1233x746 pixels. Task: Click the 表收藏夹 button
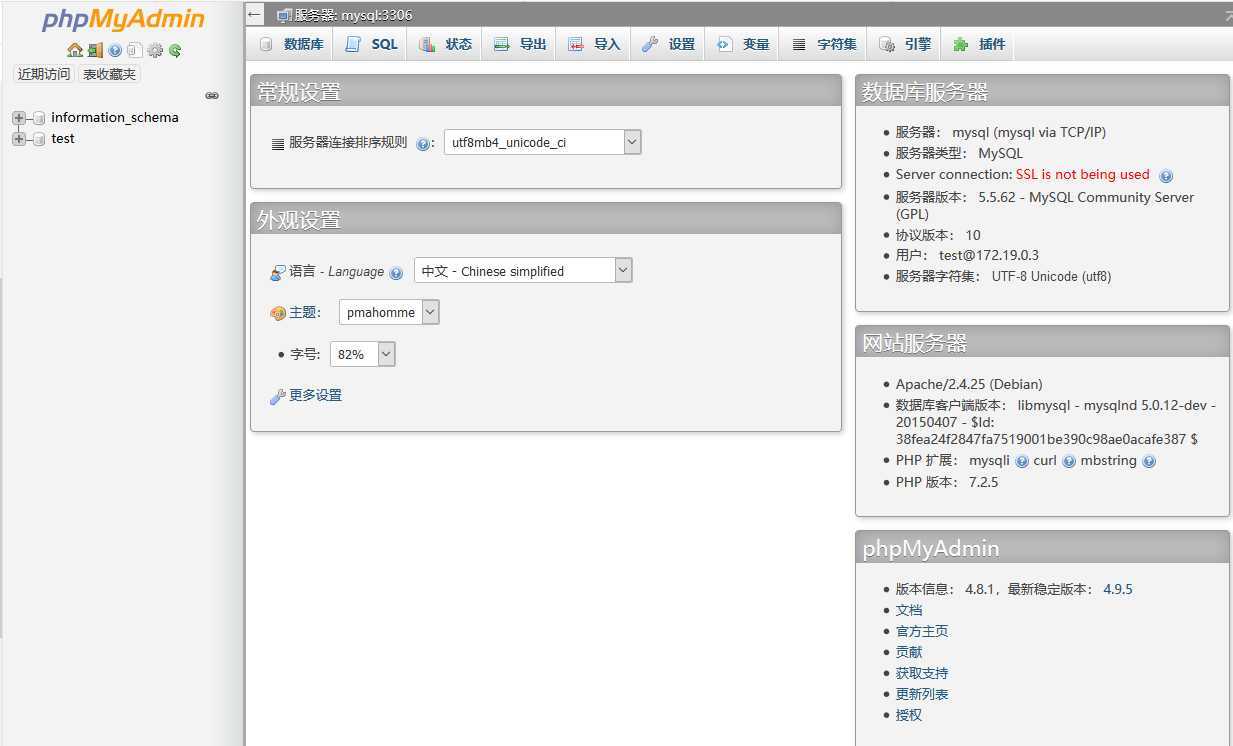109,74
